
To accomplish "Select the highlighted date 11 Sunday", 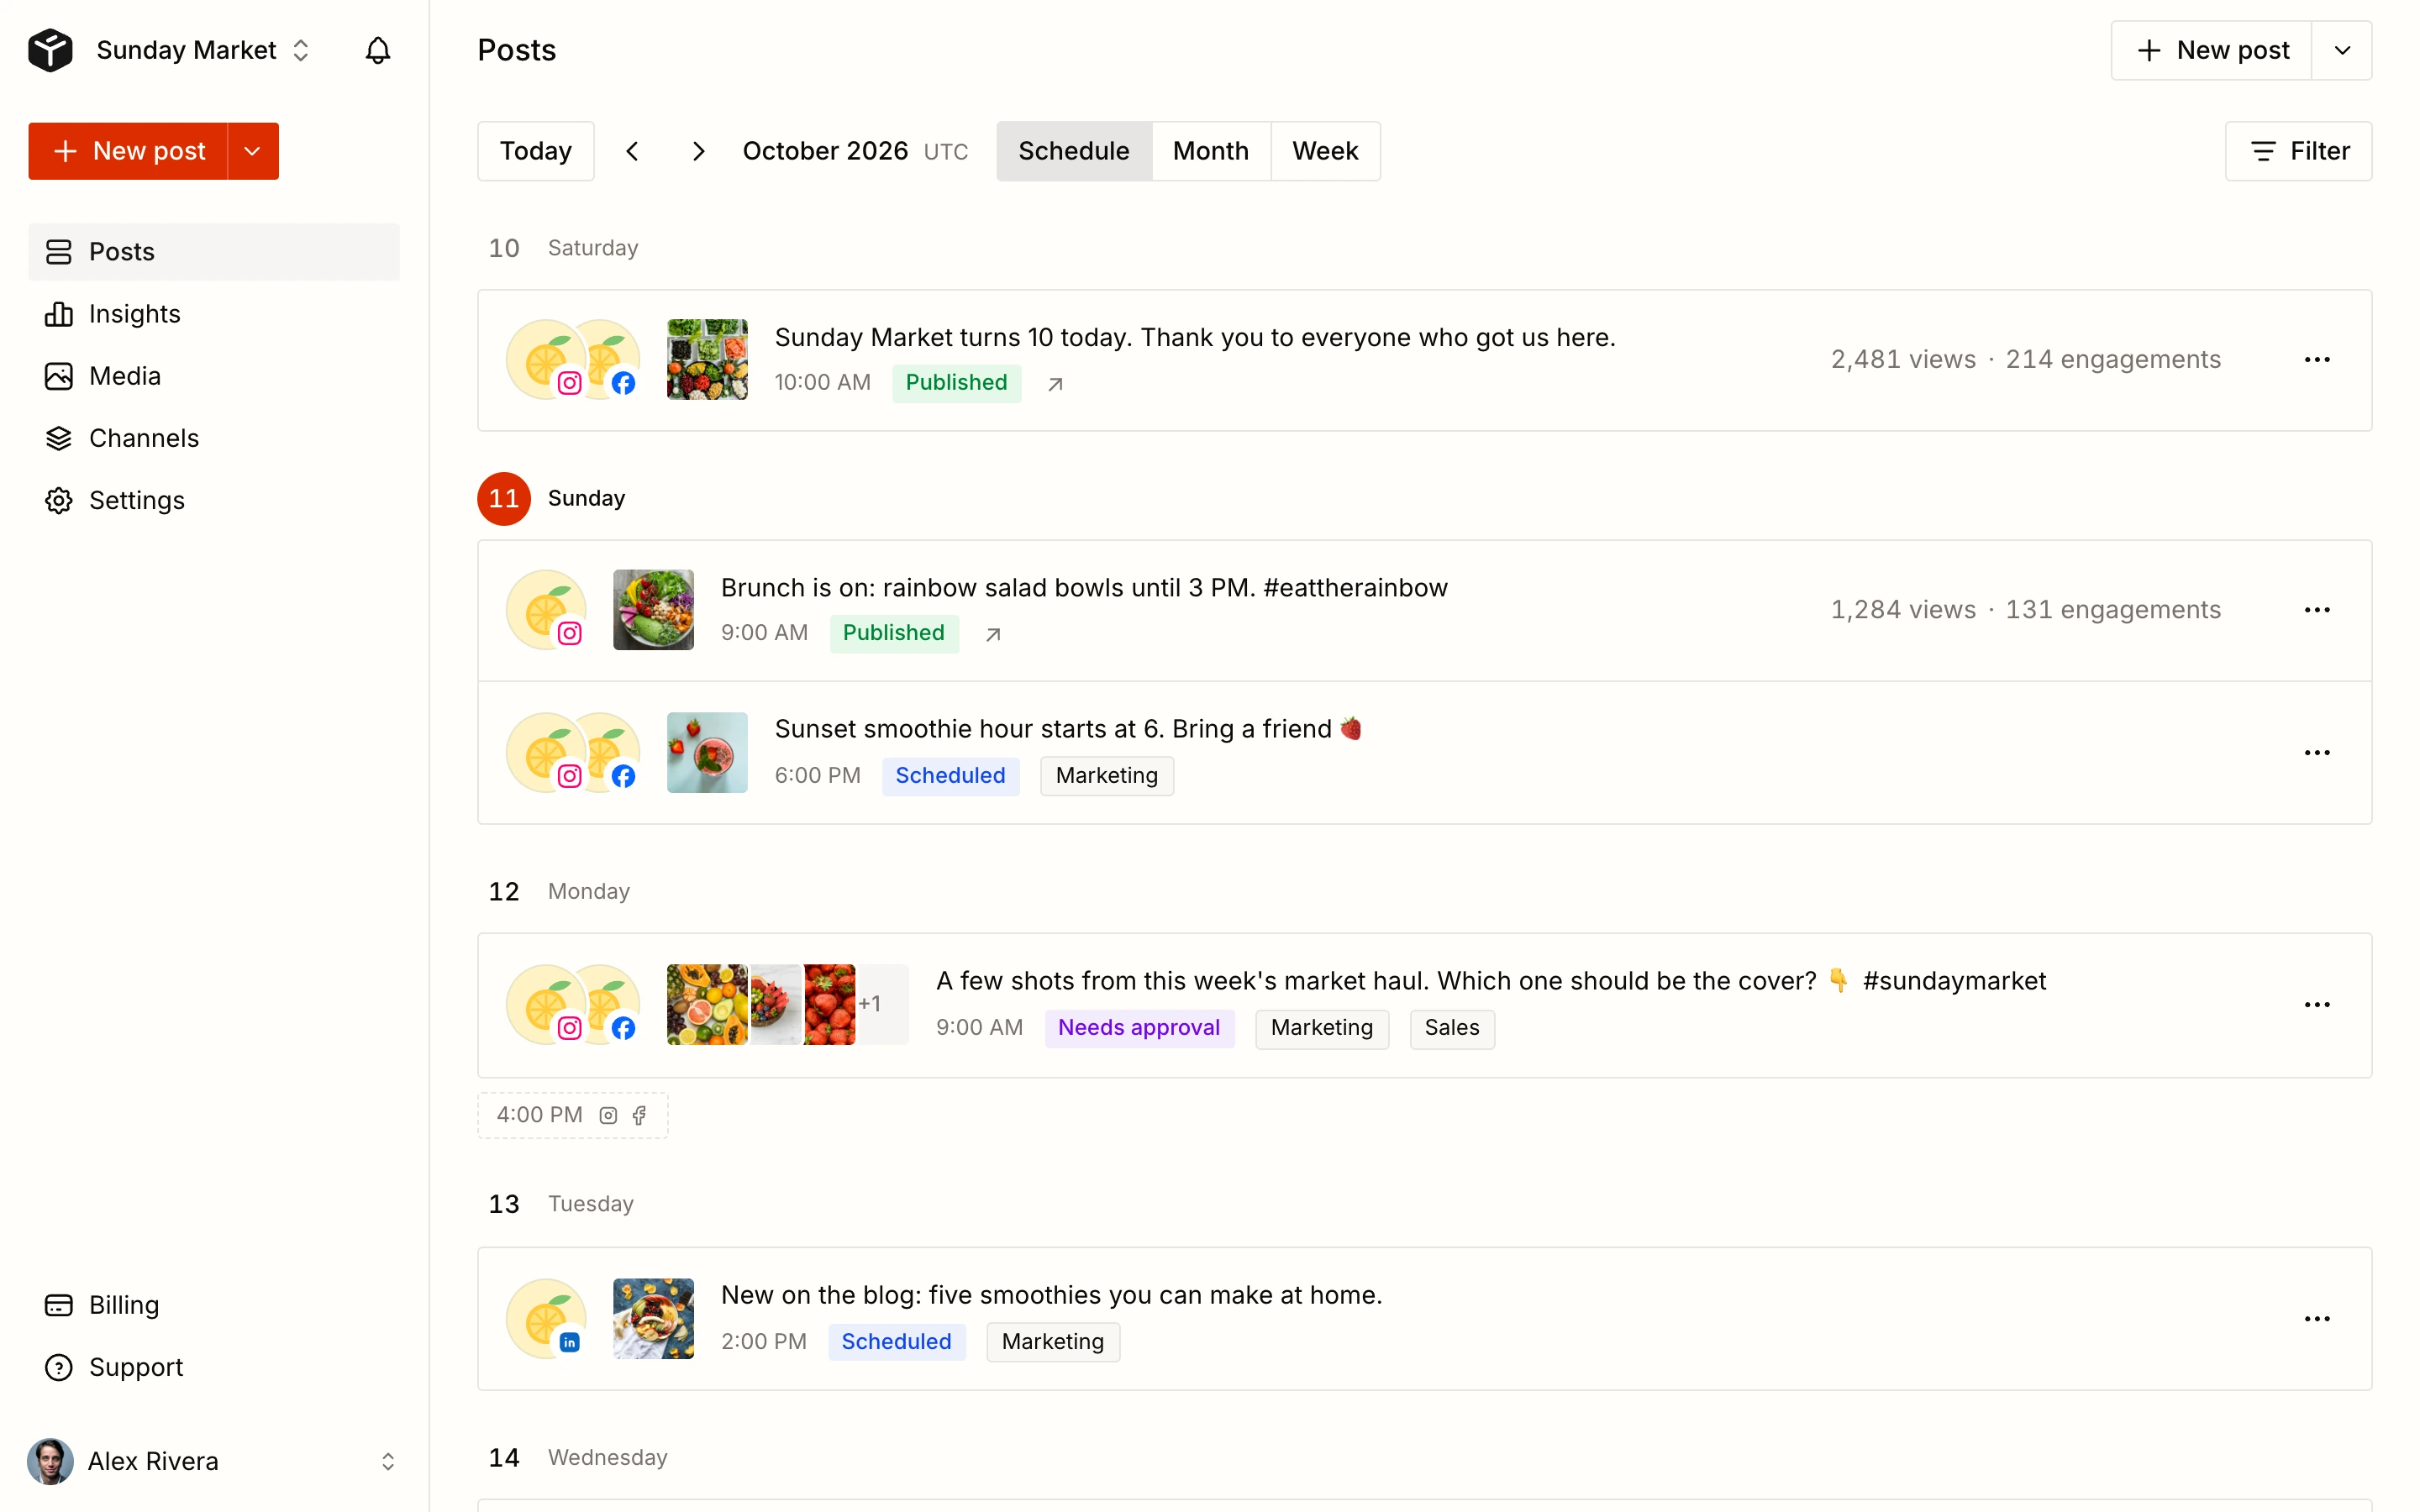I will [504, 498].
